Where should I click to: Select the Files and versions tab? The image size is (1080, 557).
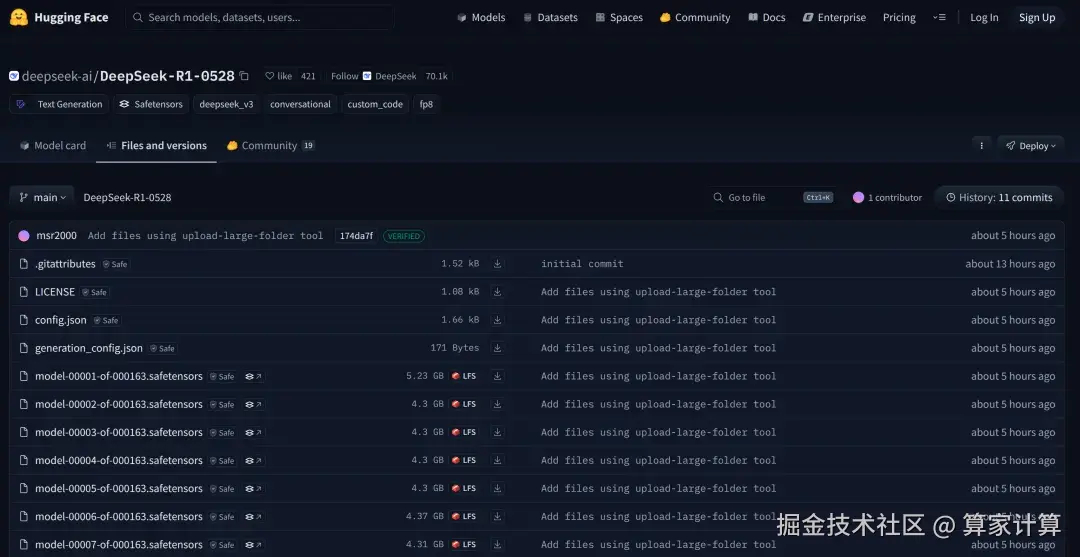[x=156, y=145]
